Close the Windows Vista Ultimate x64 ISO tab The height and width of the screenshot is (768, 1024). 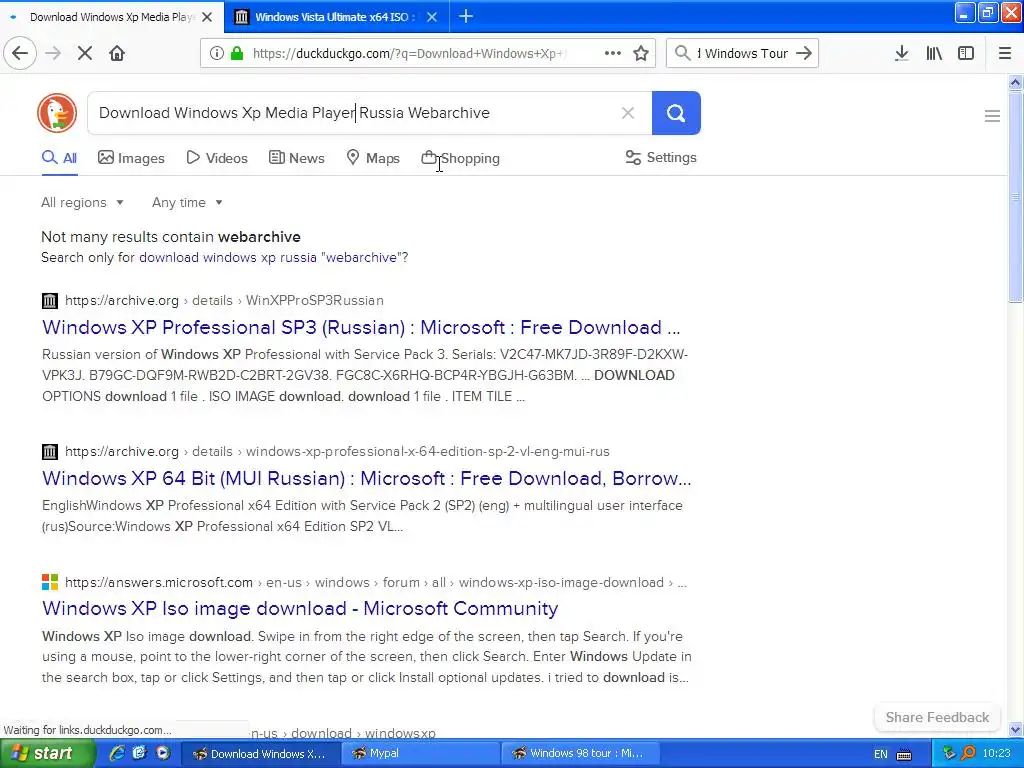pos(432,17)
